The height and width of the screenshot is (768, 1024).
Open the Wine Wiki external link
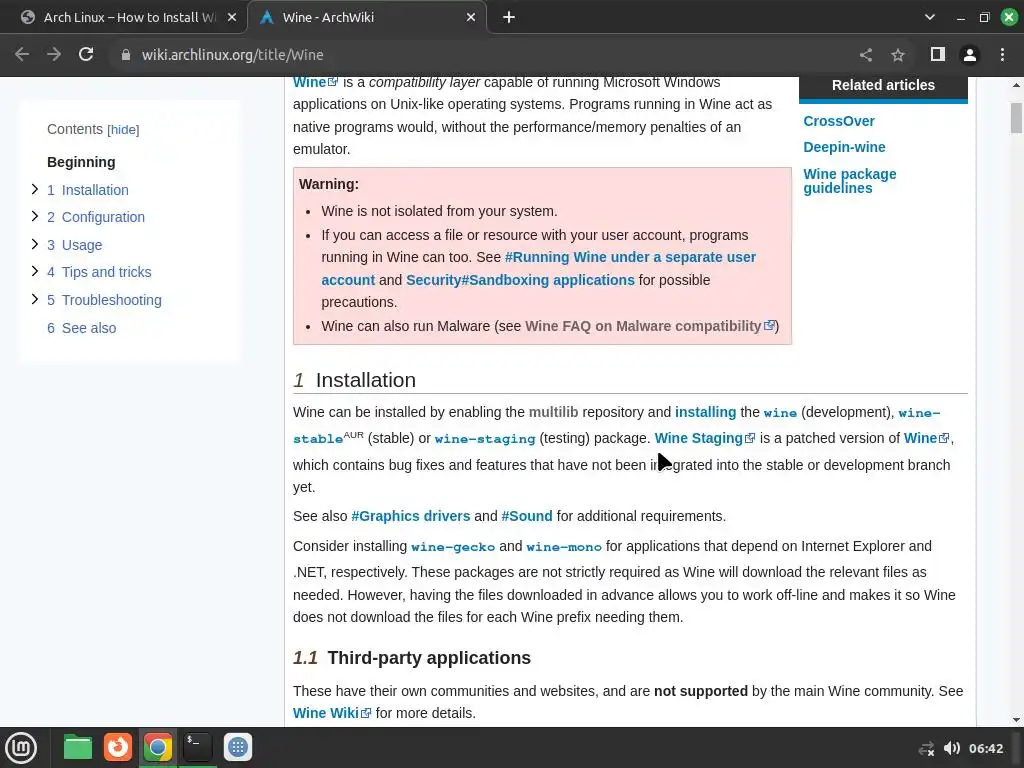point(332,713)
